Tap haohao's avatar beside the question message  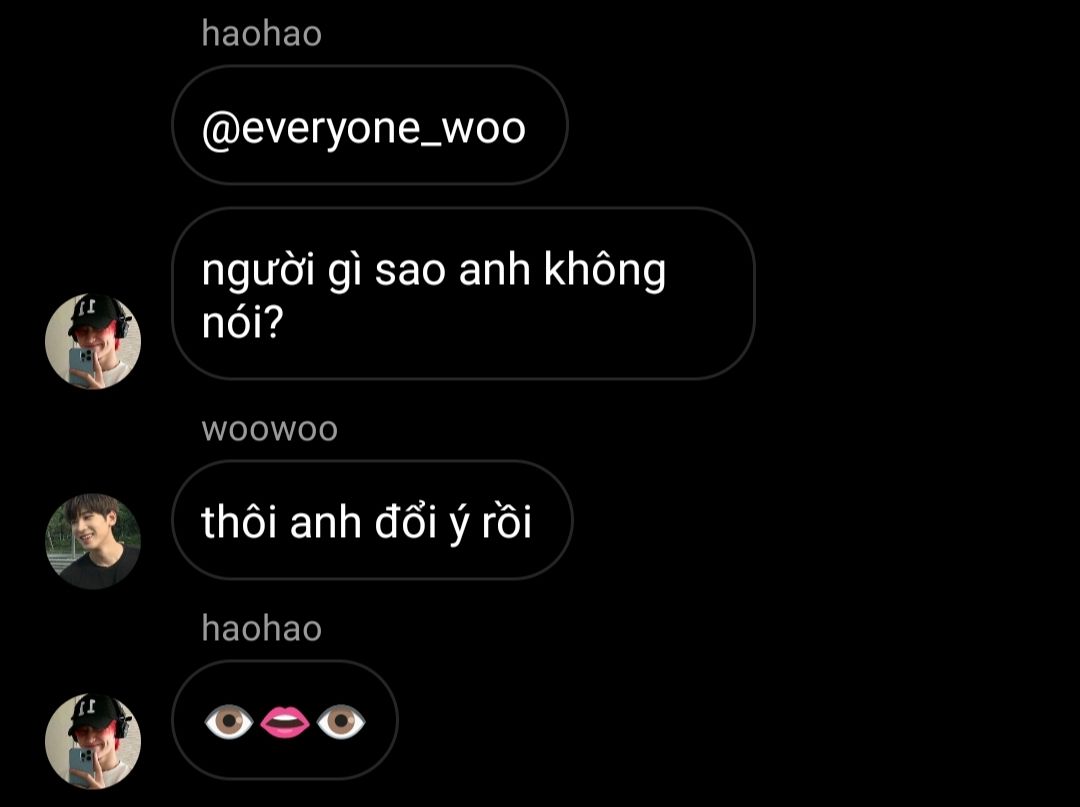point(93,342)
